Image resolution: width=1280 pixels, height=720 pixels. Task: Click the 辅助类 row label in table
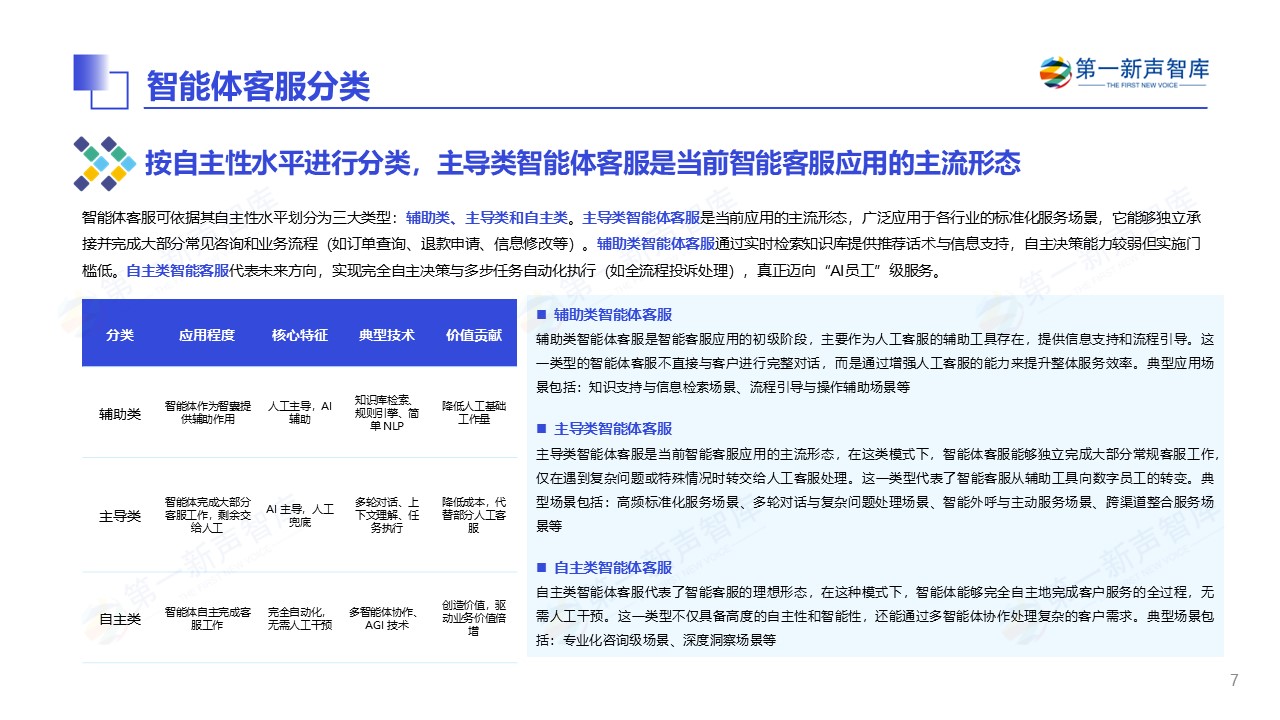(x=120, y=413)
